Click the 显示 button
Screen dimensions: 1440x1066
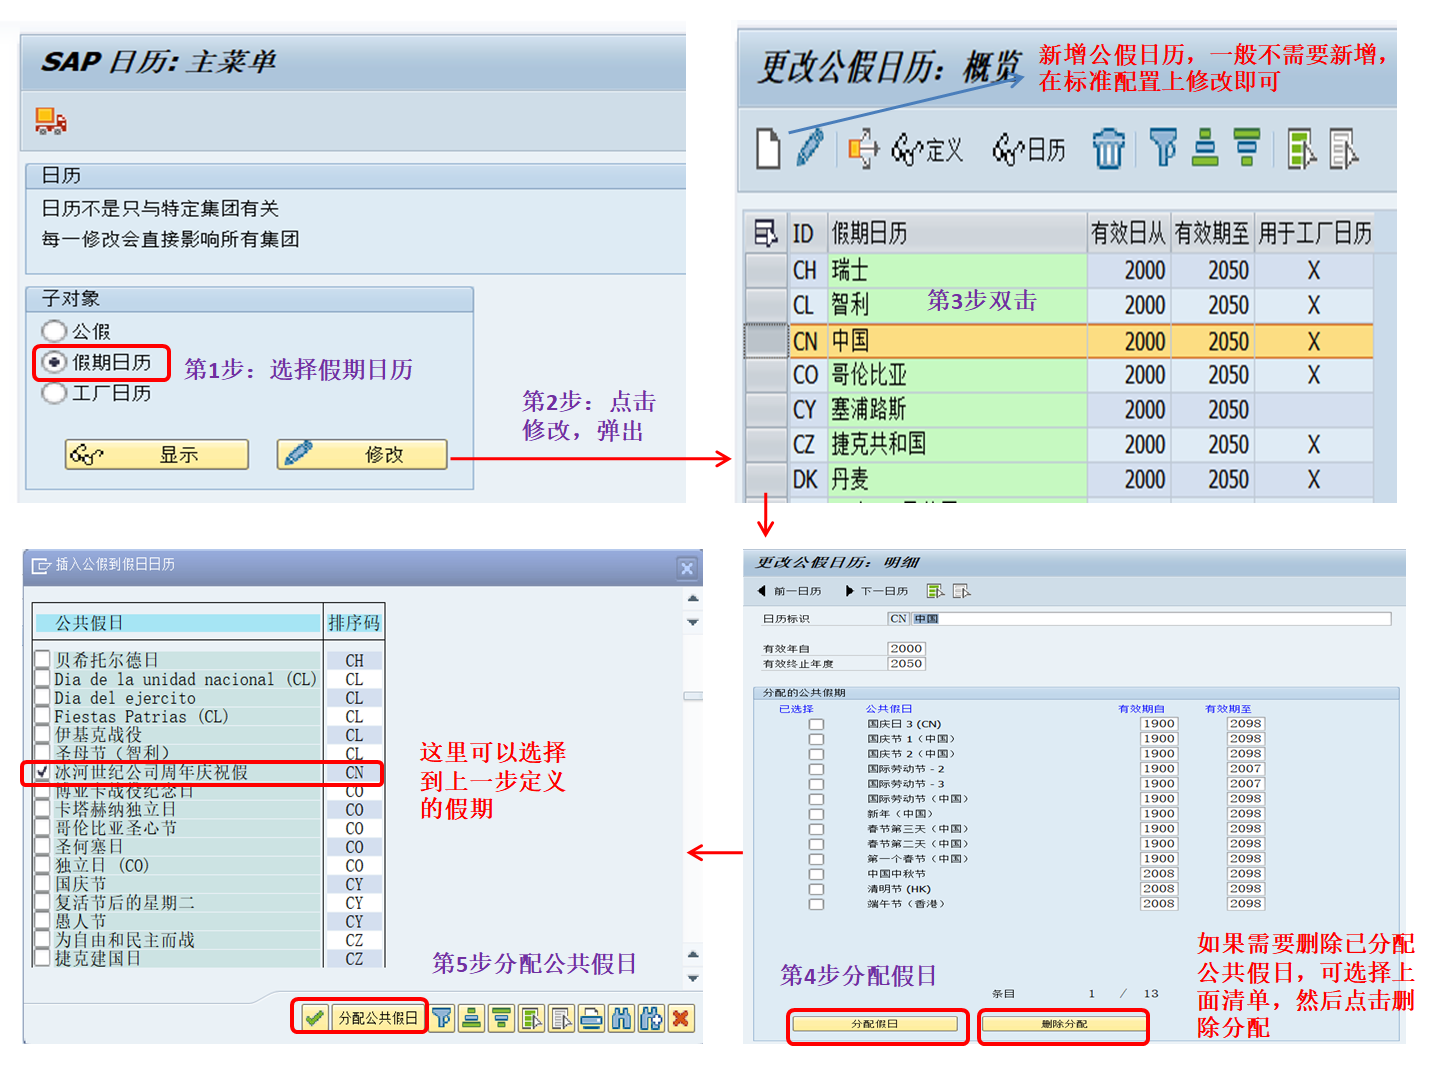(155, 455)
